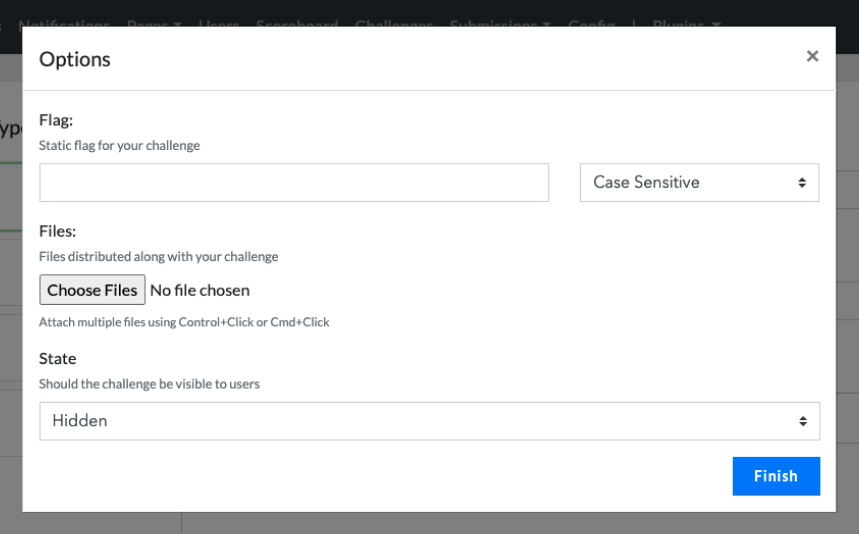Expand the Pages dropdown in navbar
859x534 pixels.
coord(154,23)
